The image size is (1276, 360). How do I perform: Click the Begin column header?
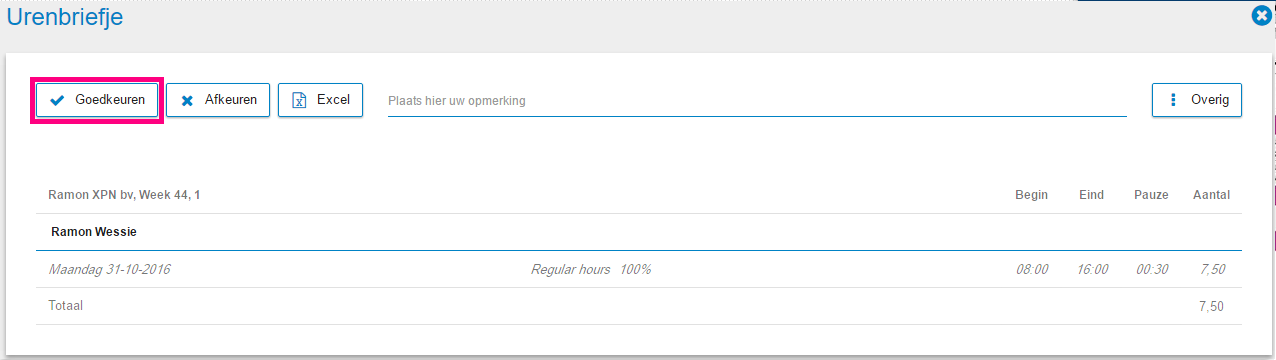[x=1031, y=195]
